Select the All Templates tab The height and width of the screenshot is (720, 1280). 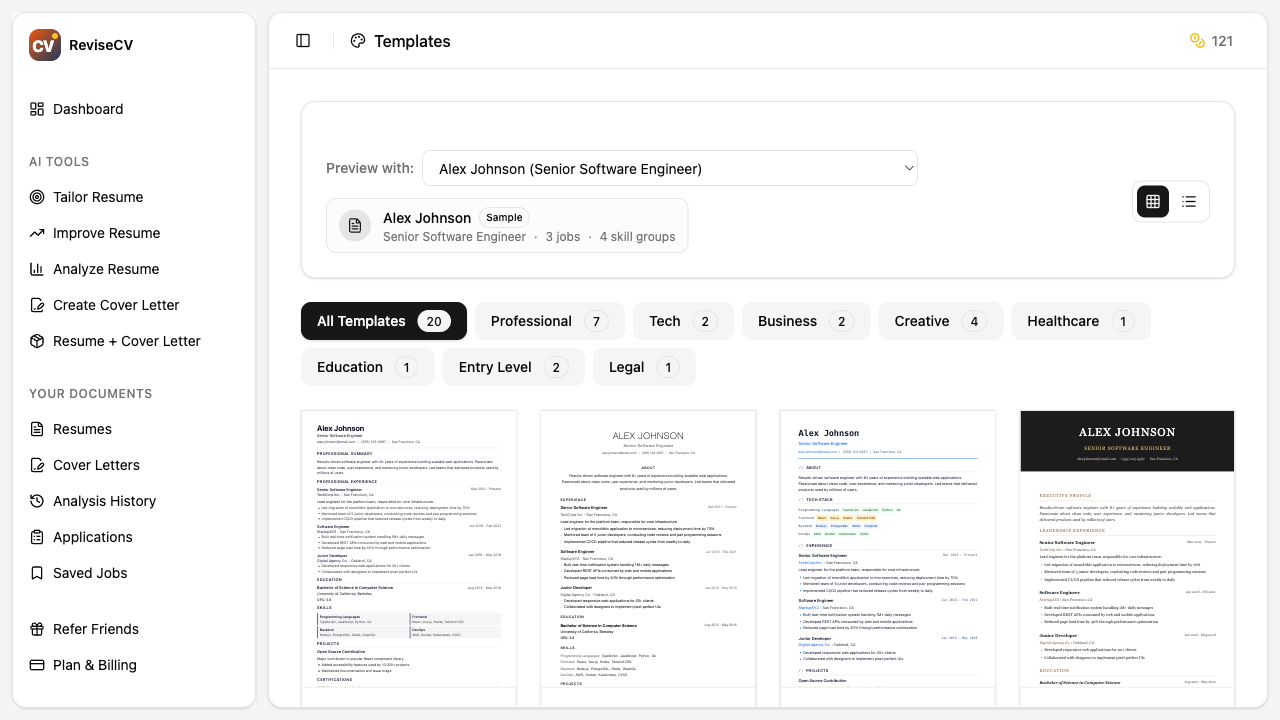(x=383, y=321)
